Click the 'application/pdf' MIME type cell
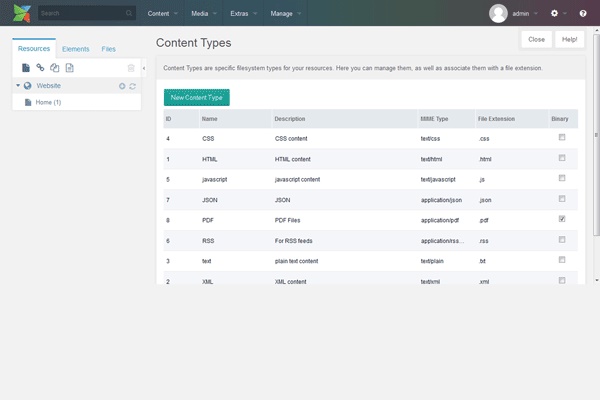The height and width of the screenshot is (400, 600). point(440,220)
